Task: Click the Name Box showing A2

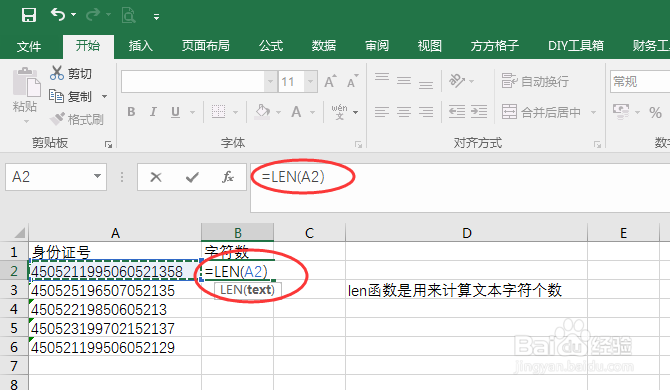Action: tap(48, 176)
